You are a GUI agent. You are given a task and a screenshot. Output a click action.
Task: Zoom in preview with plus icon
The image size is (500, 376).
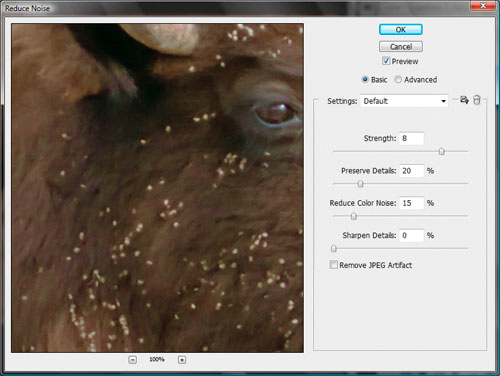pos(182,360)
